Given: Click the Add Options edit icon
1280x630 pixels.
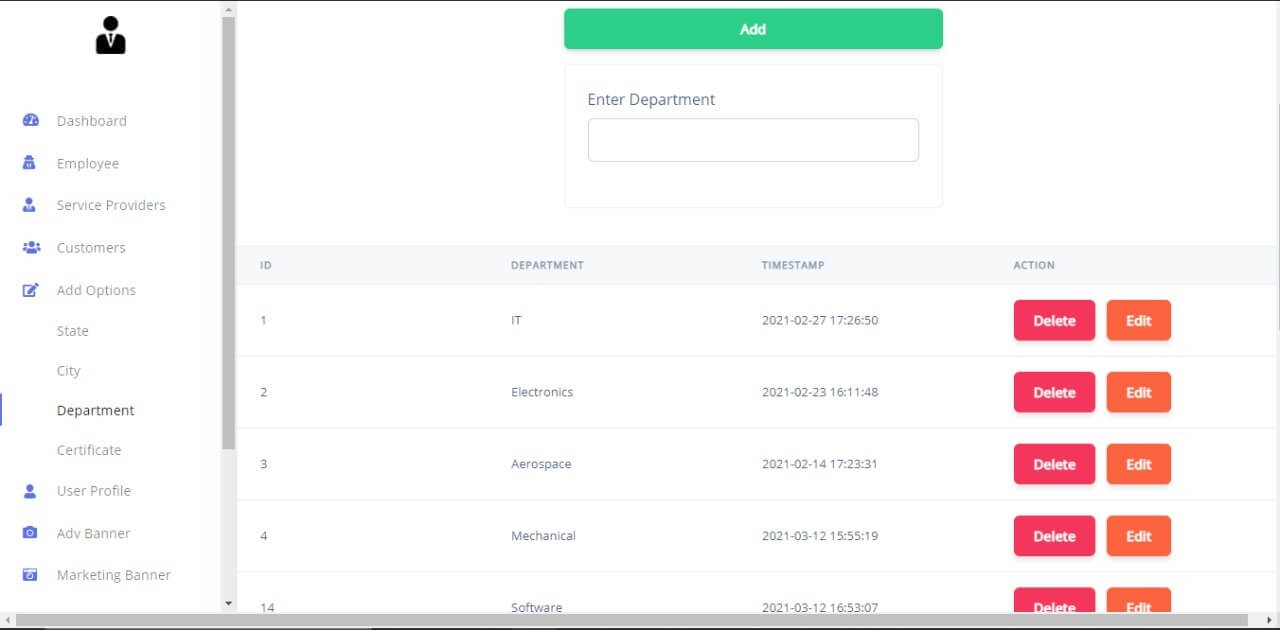Looking at the screenshot, I should click(x=30, y=290).
